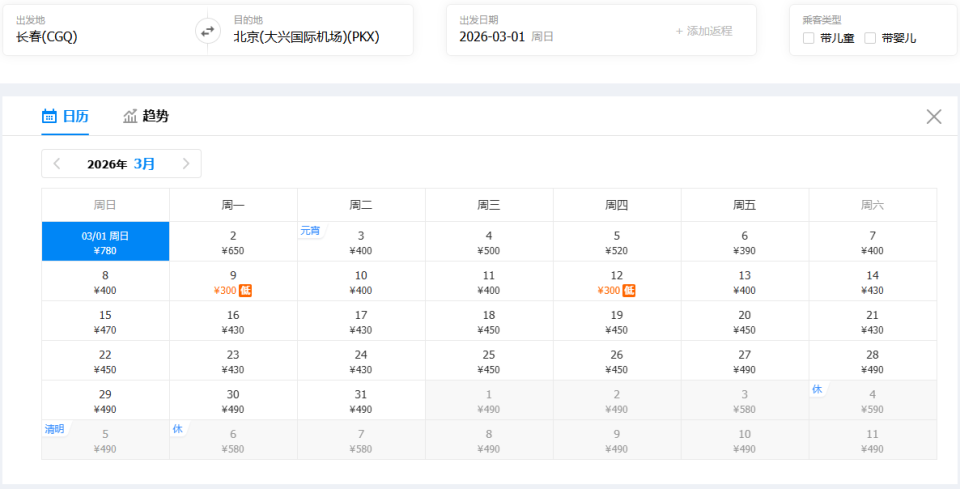The width and height of the screenshot is (960, 489).
Task: Click the 休 tag on April 4
Action: tap(817, 389)
